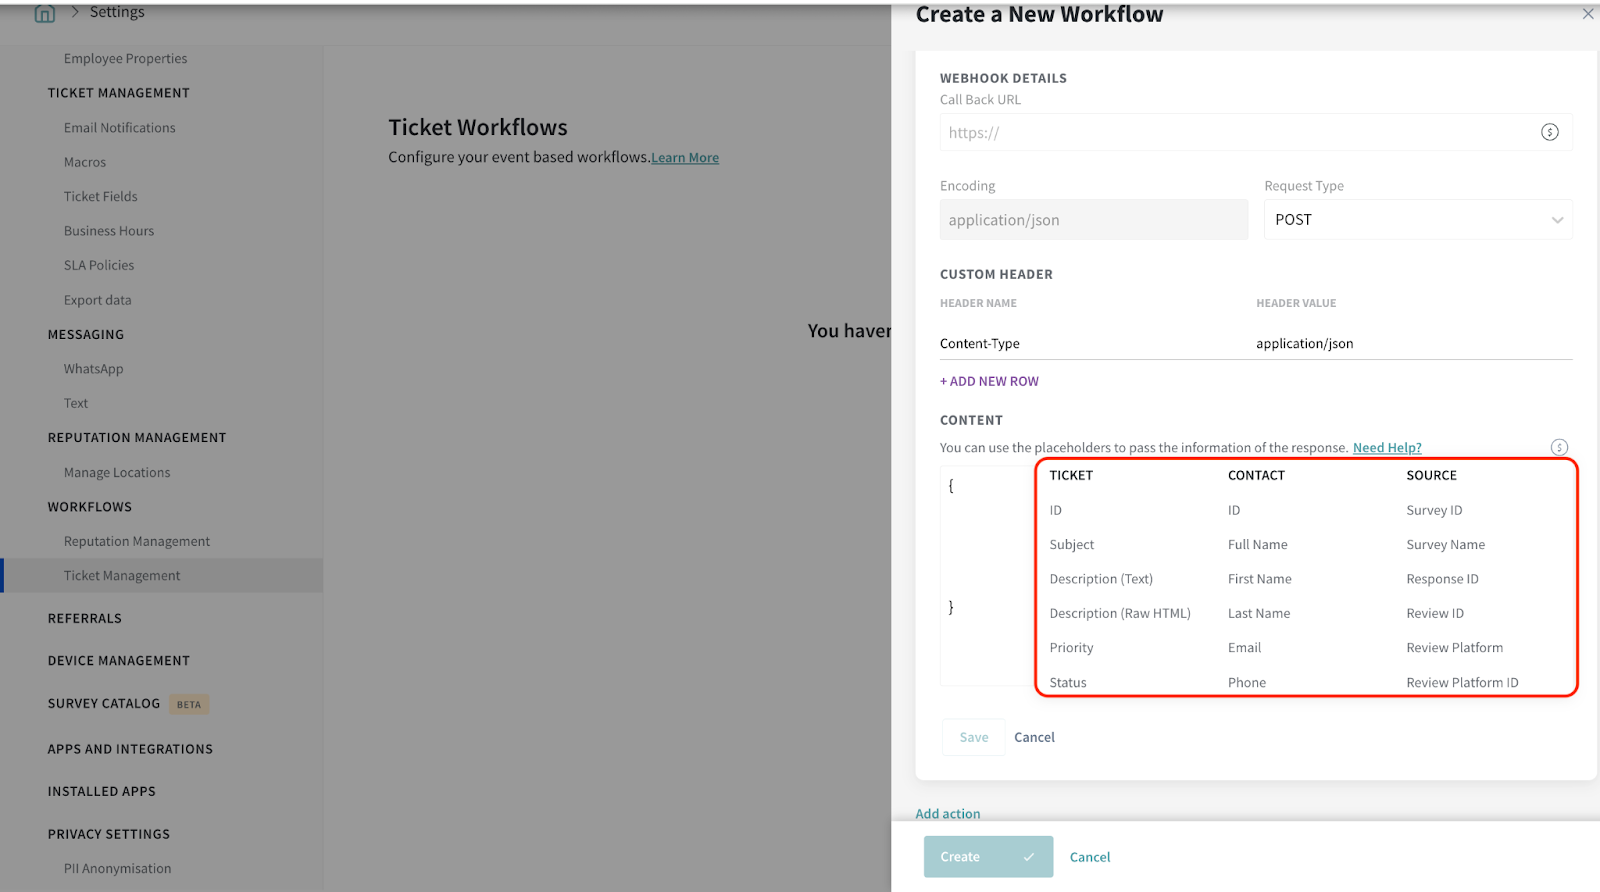Click the Add action link
This screenshot has height=892, width=1600.
(947, 814)
